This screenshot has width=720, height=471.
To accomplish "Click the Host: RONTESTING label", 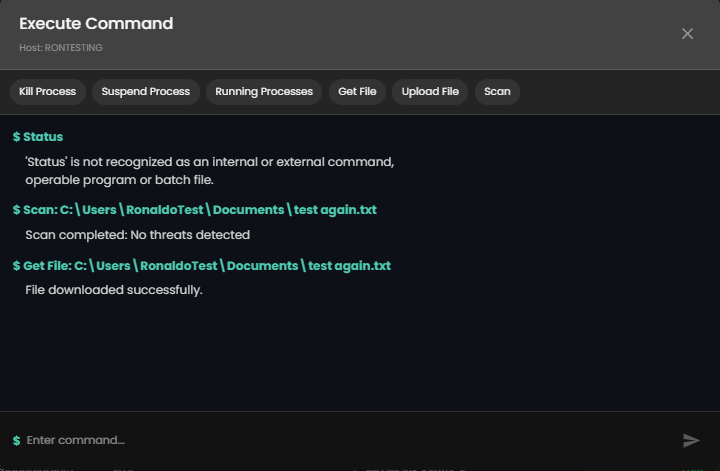I will 61,47.
